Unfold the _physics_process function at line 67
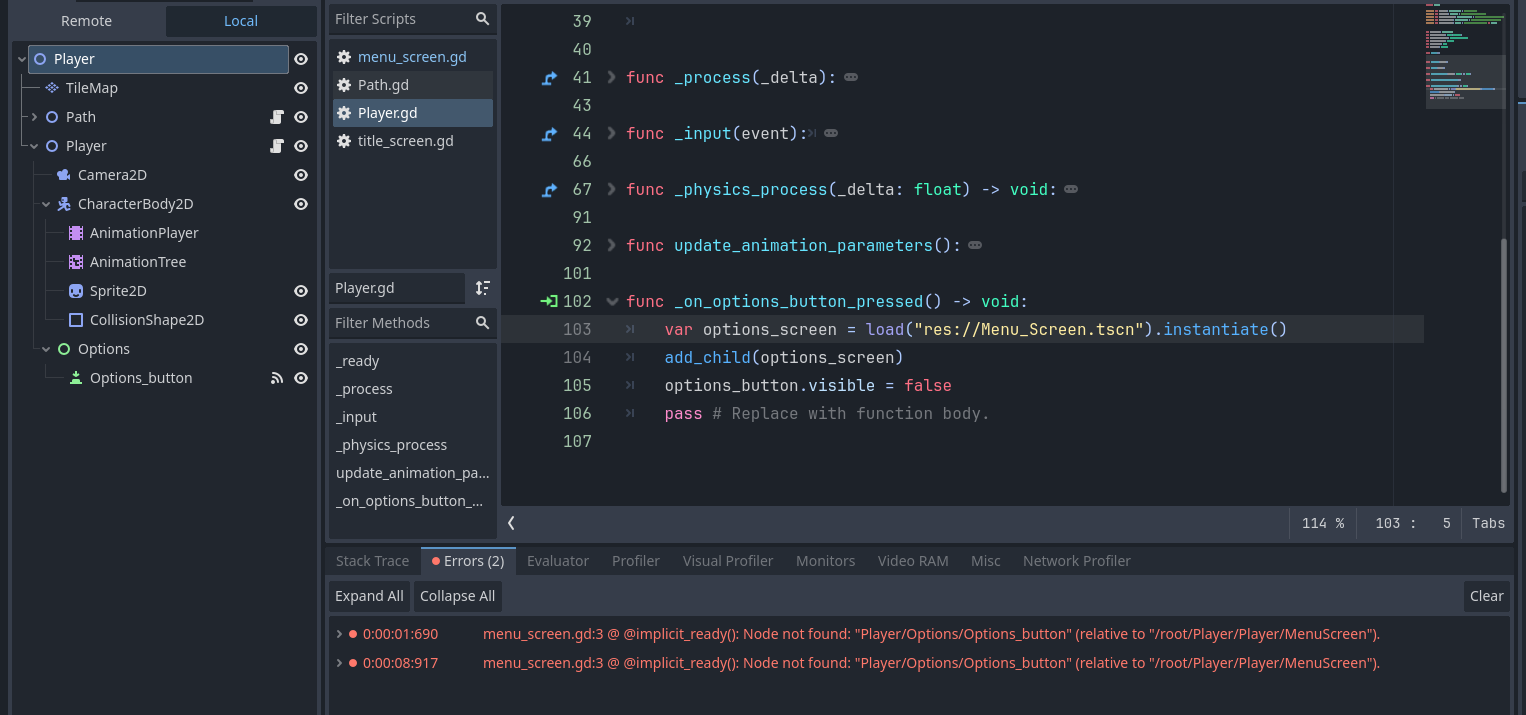 point(612,189)
